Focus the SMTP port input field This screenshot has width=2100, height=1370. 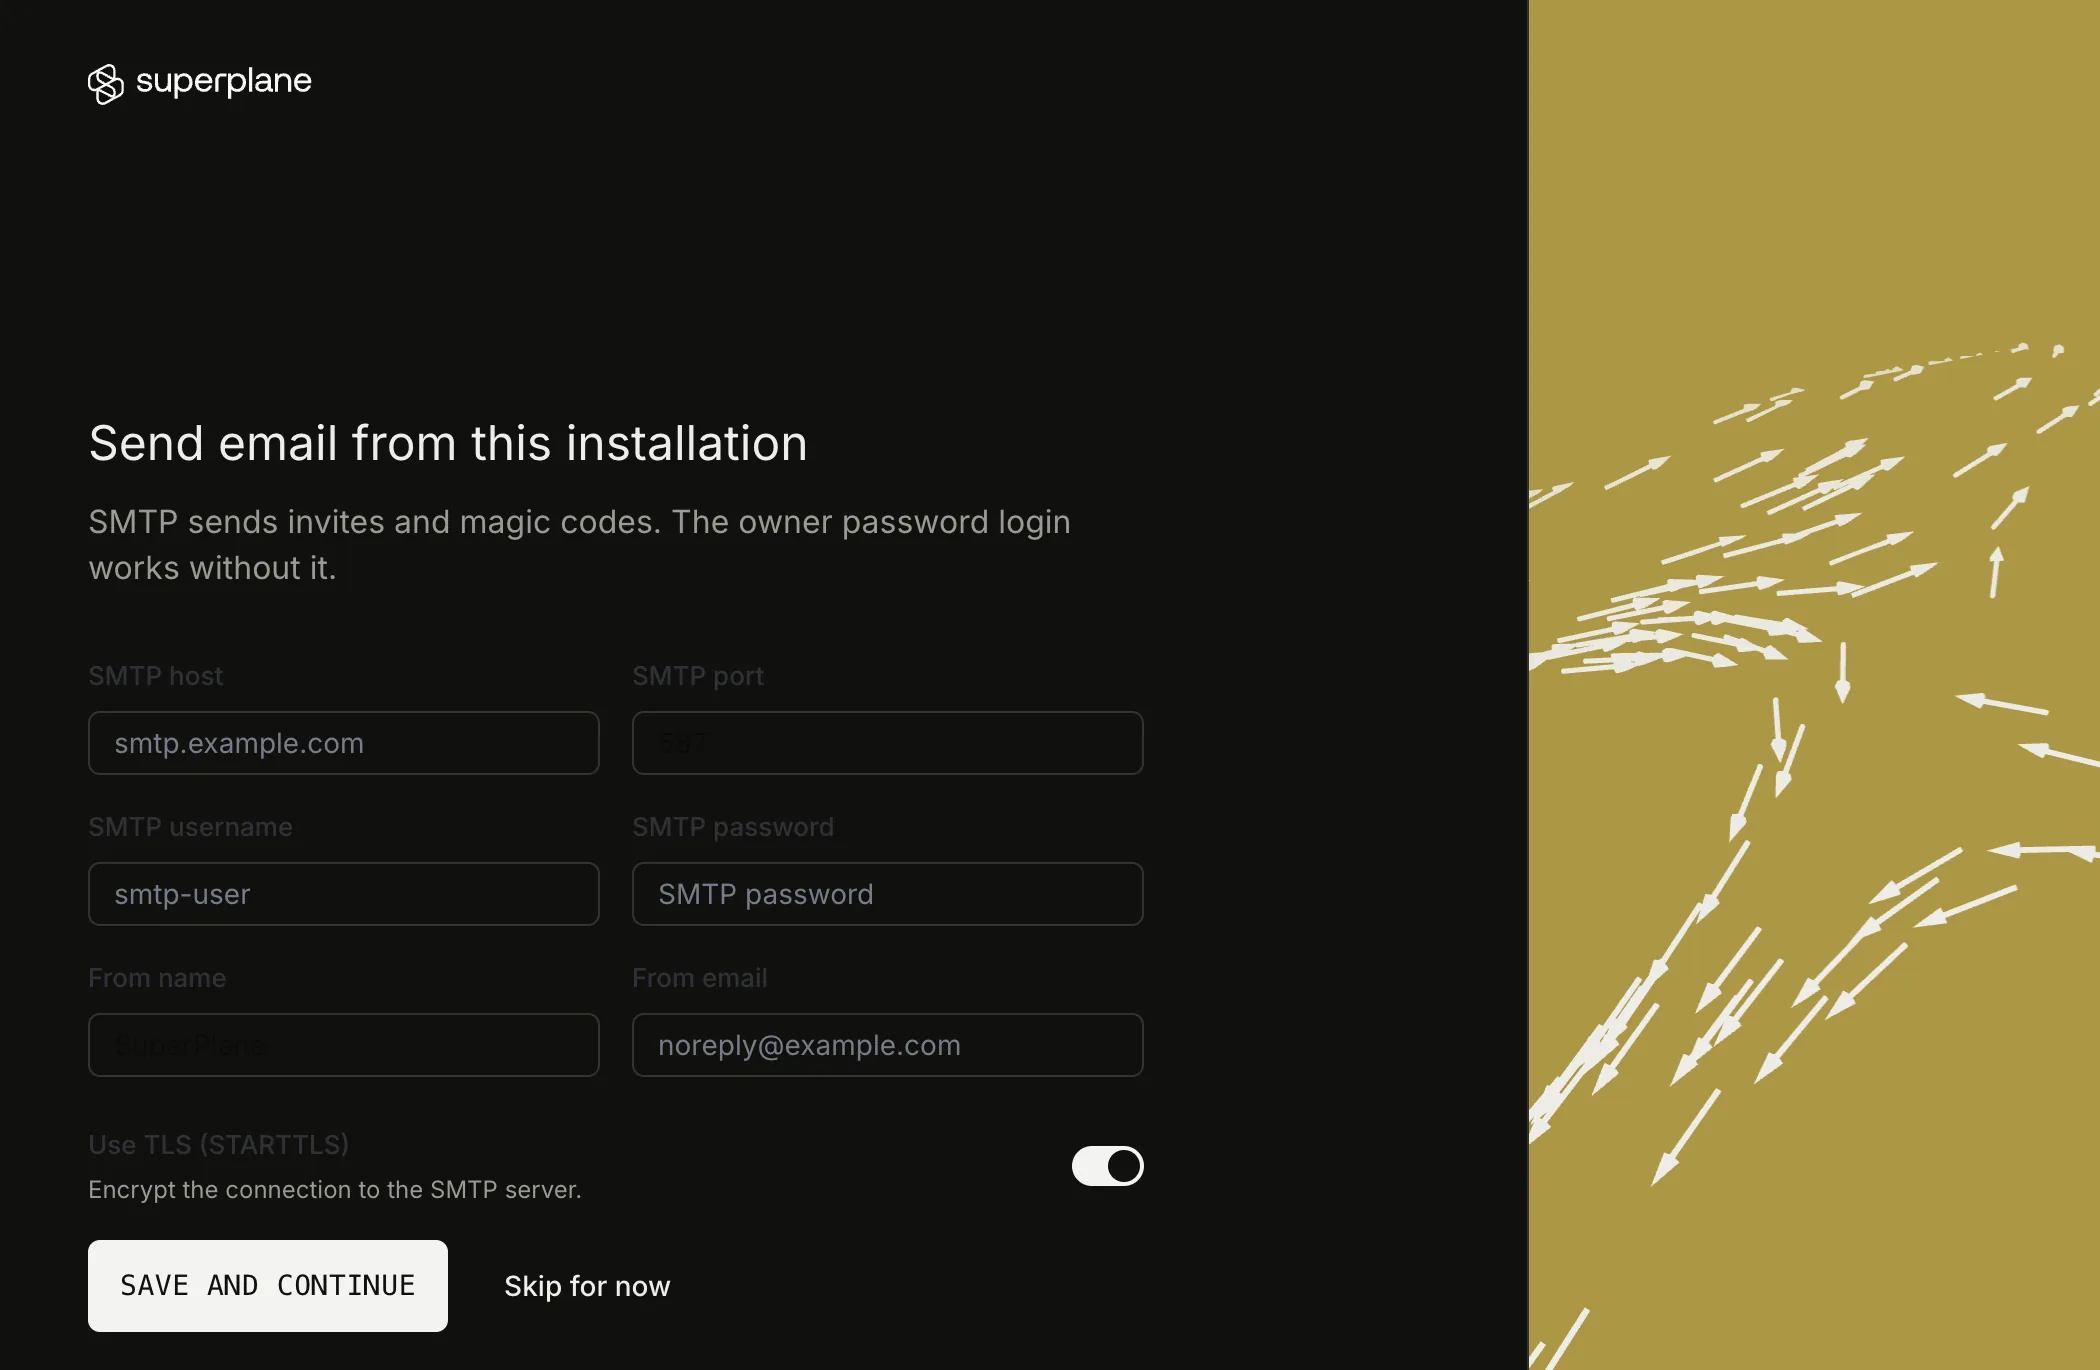(887, 743)
